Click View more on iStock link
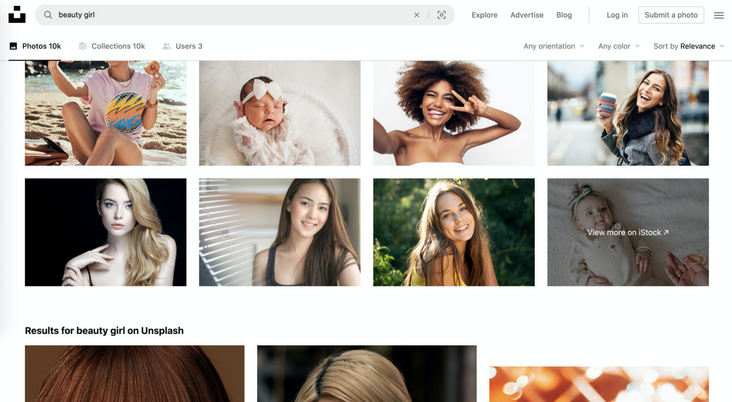The image size is (732, 402). [x=628, y=232]
